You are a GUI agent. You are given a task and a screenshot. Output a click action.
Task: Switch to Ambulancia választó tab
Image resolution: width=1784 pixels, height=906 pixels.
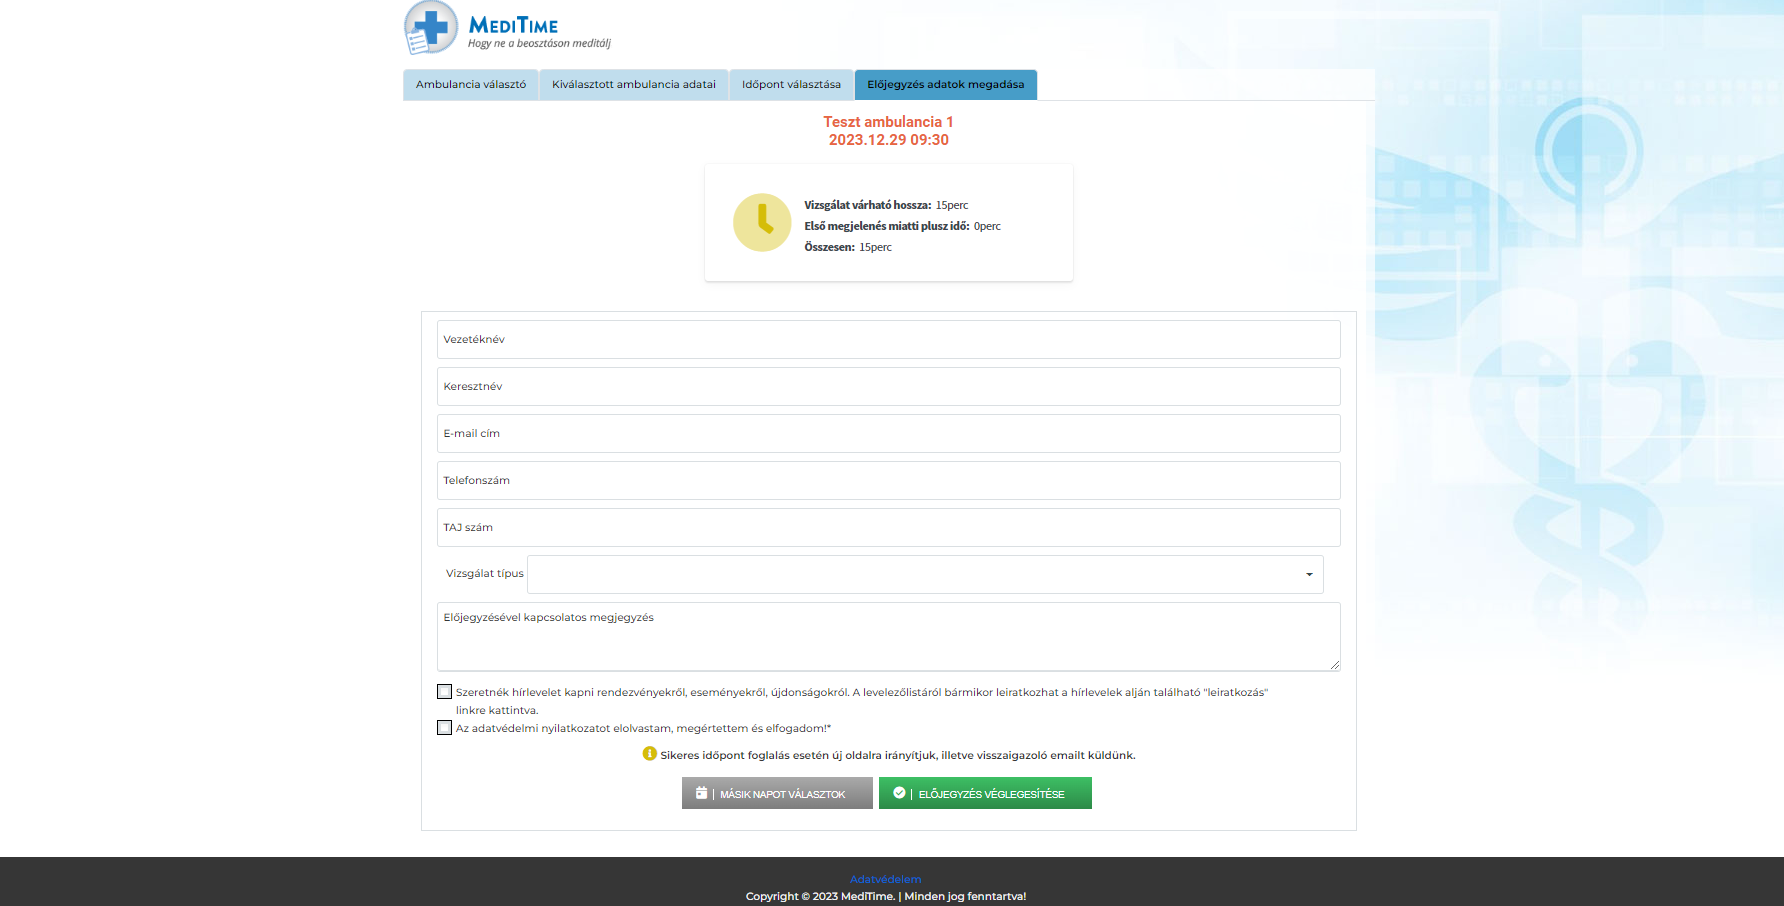click(x=471, y=85)
